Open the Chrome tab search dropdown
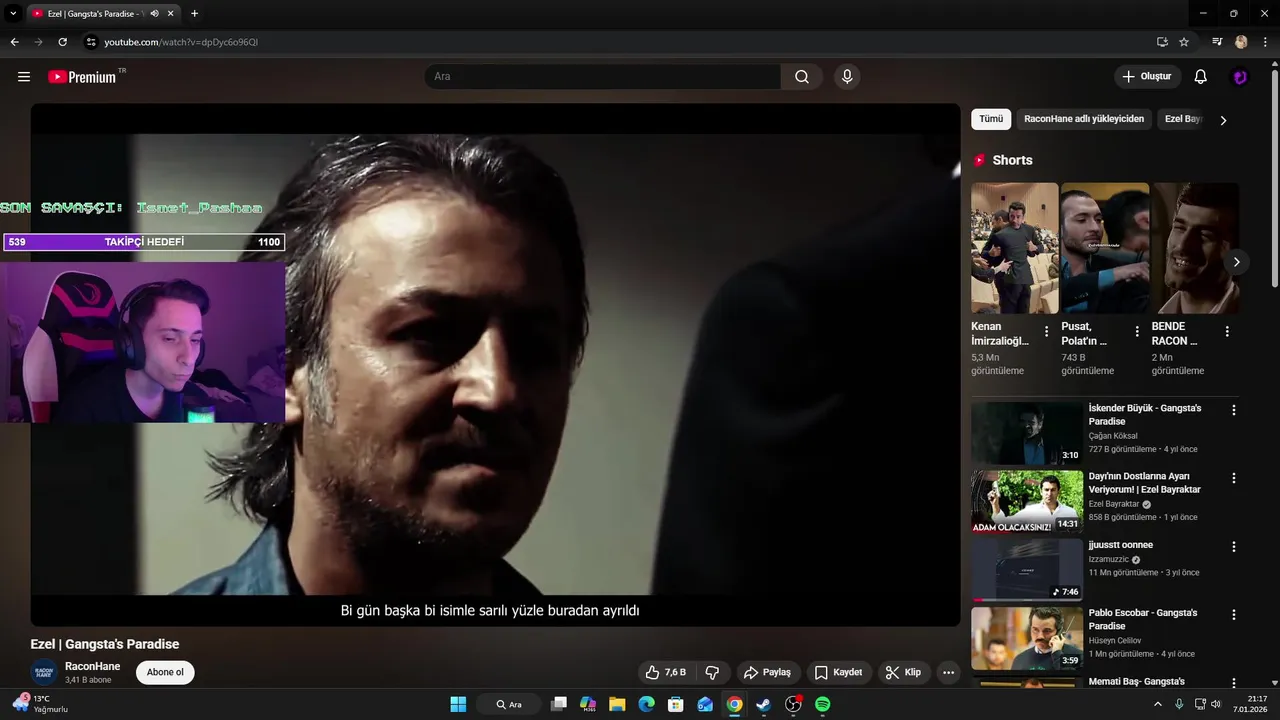 [13, 14]
